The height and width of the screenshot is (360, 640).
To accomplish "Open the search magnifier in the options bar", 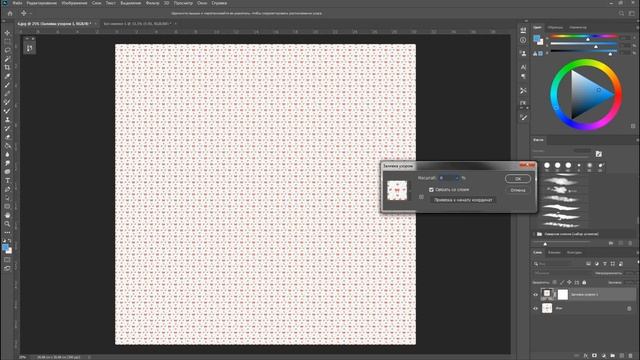I will pyautogui.click(x=621, y=13).
